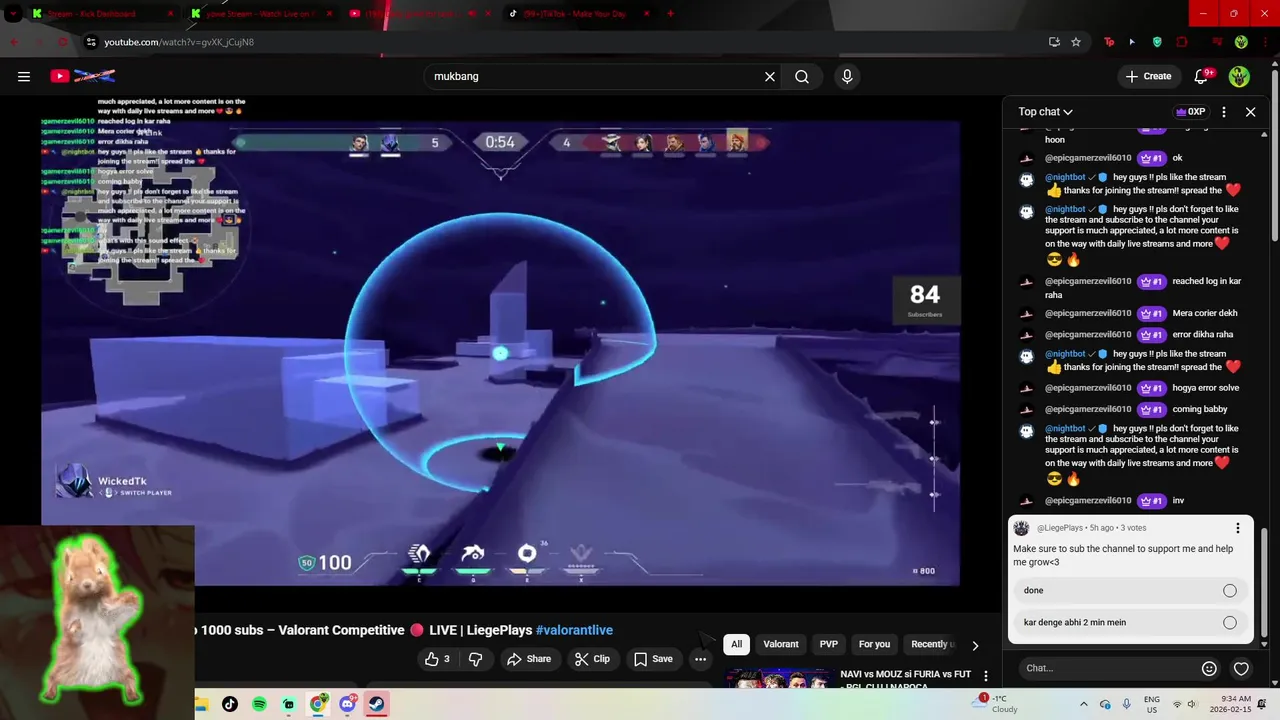The image size is (1280, 720).
Task: Select the PVP filter chip
Action: point(829,644)
